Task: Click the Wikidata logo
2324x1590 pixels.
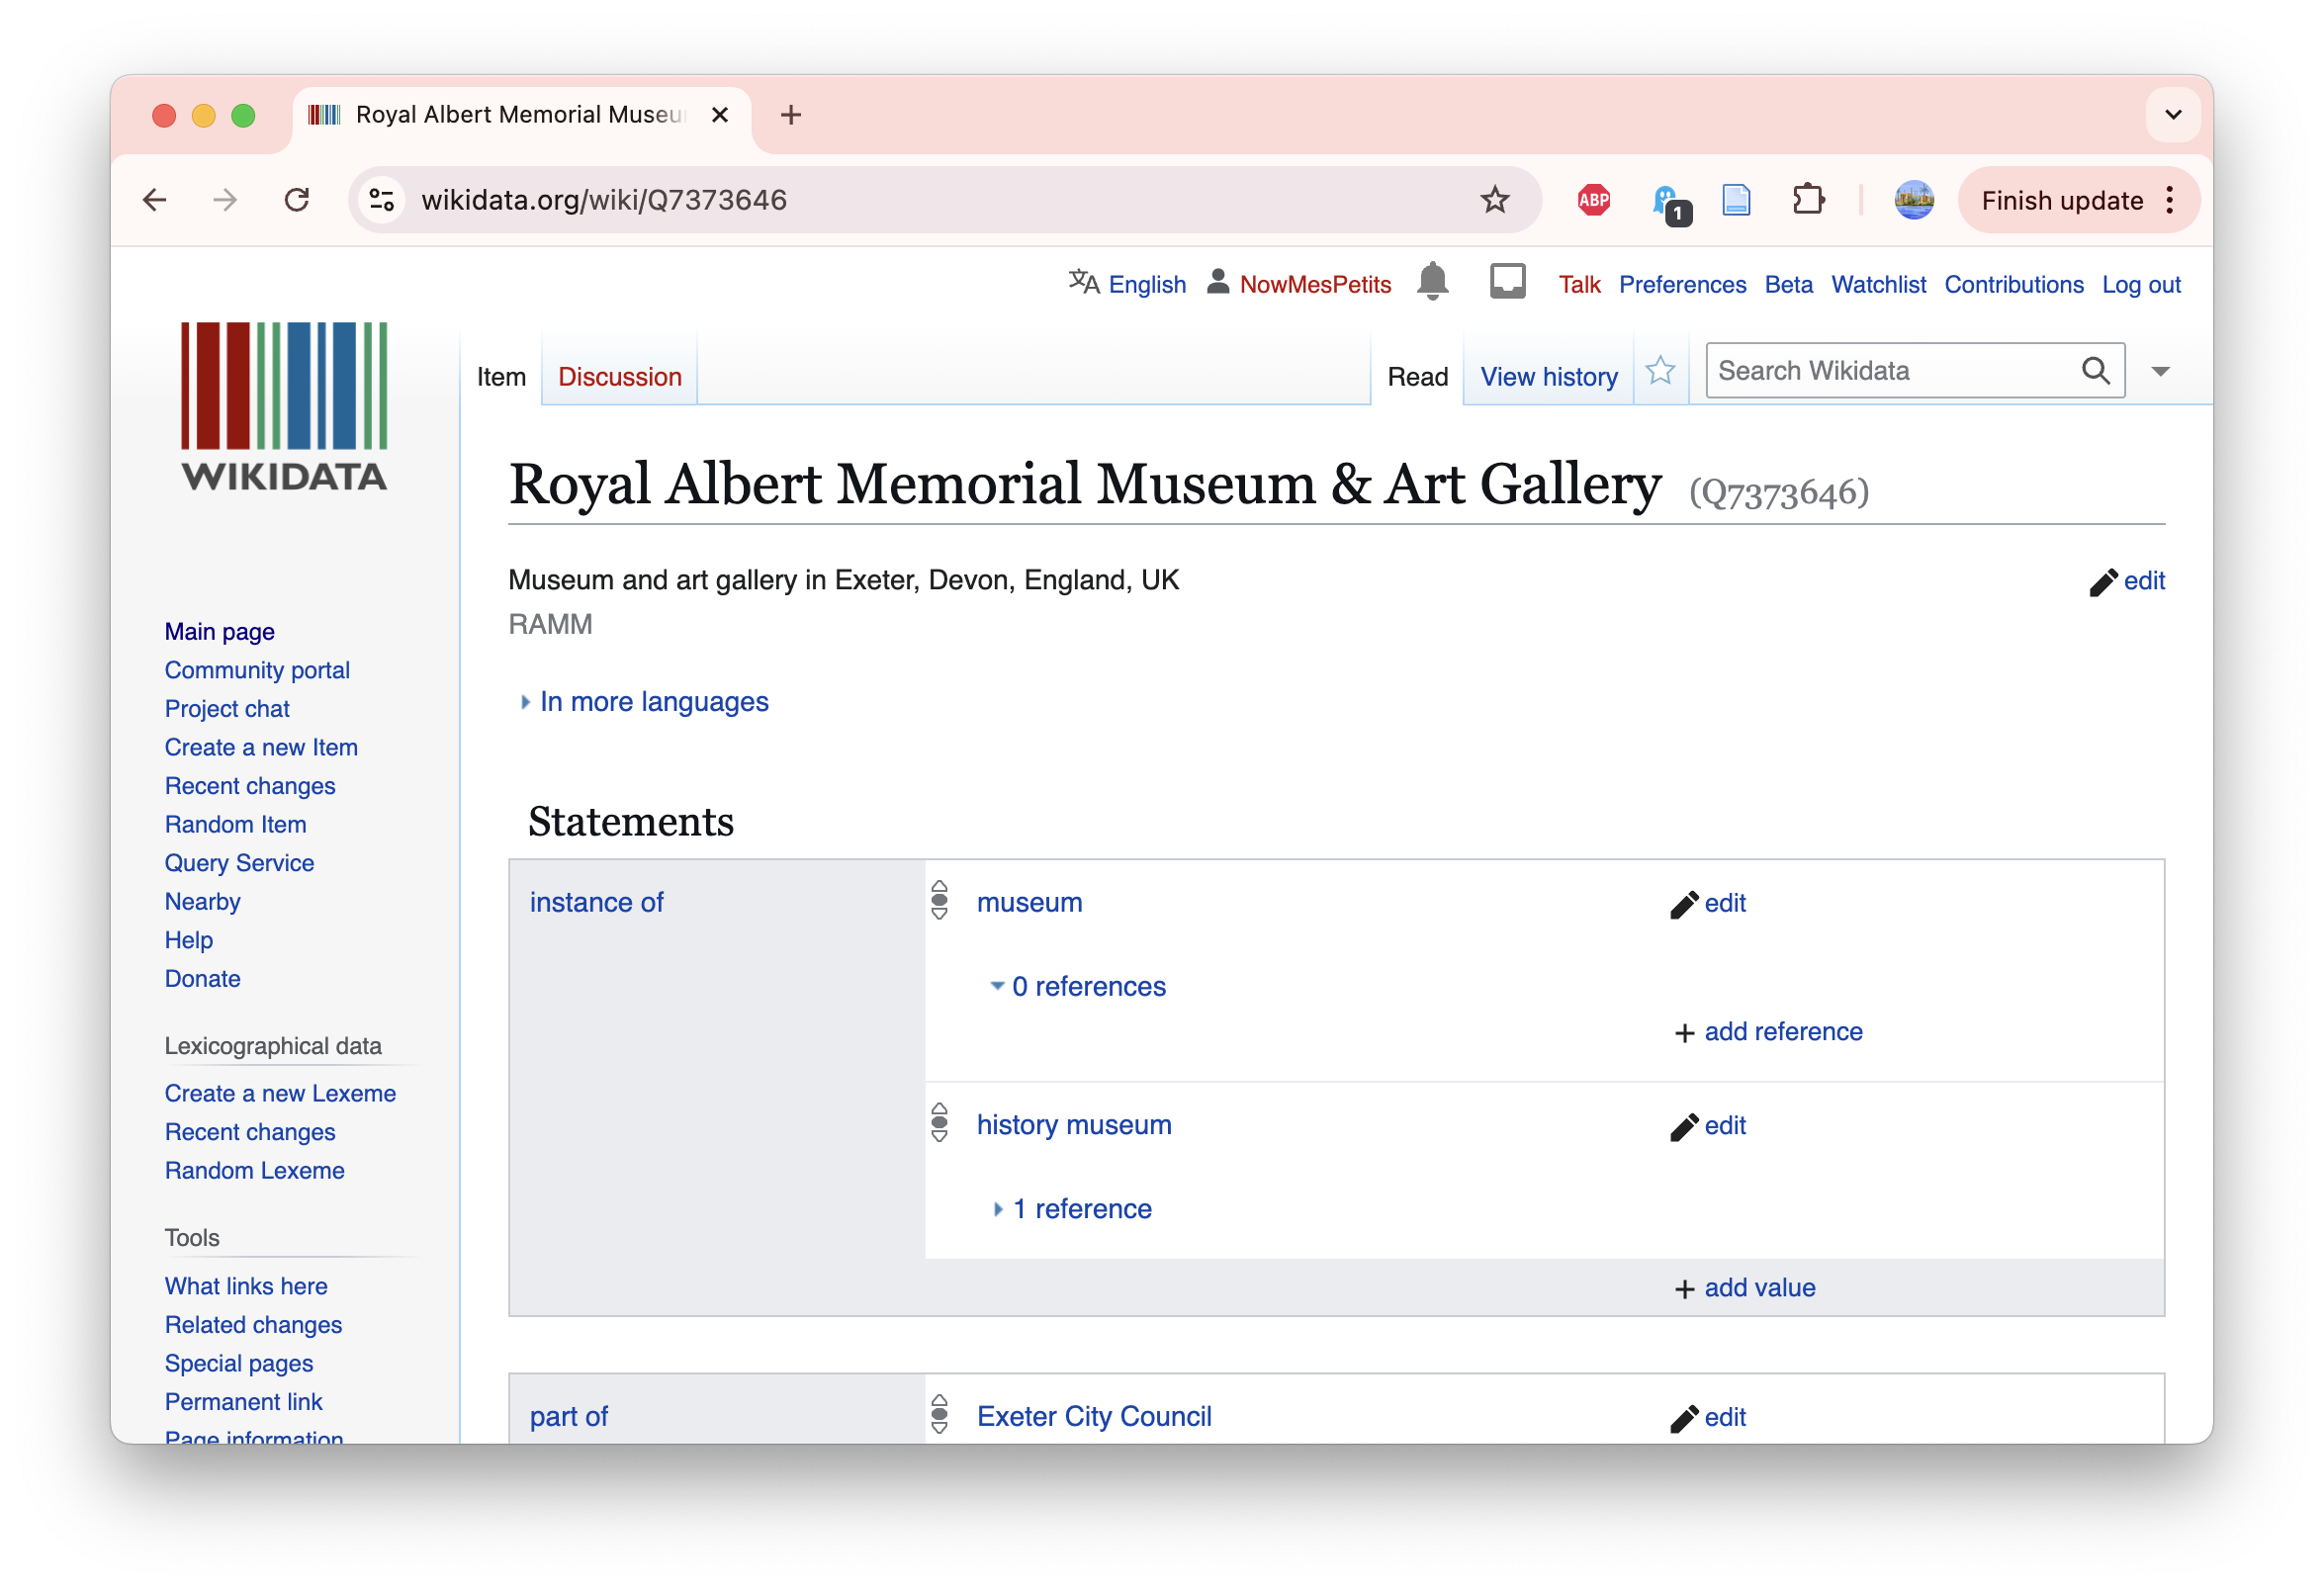Action: [x=284, y=407]
